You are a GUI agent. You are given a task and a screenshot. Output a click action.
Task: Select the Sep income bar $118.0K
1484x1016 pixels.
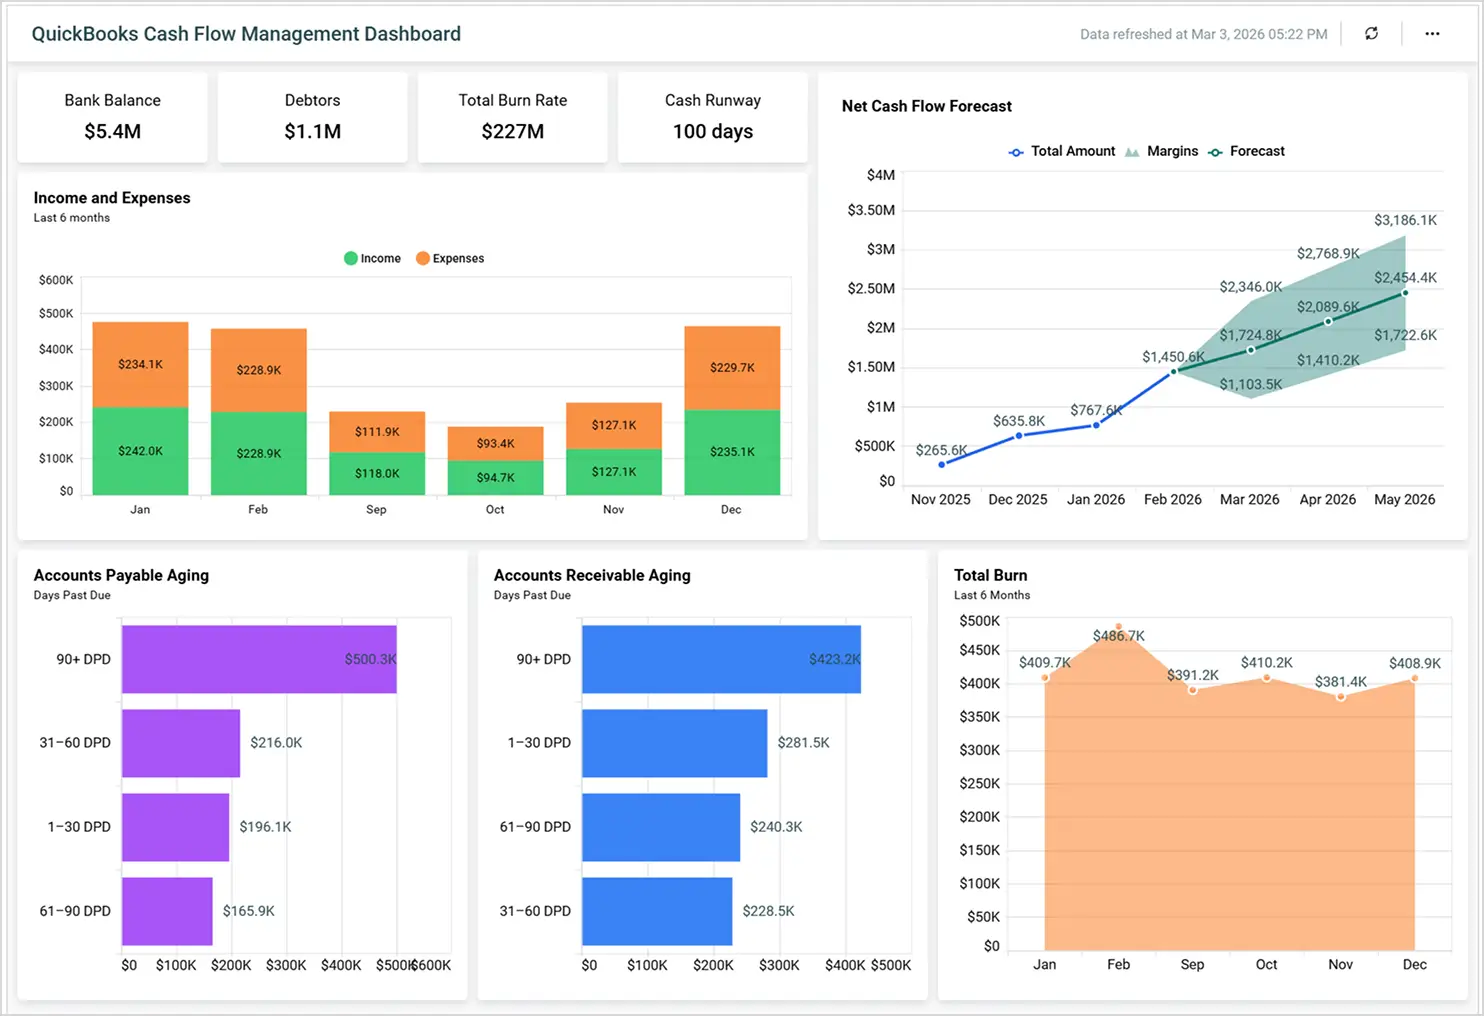[x=377, y=474]
